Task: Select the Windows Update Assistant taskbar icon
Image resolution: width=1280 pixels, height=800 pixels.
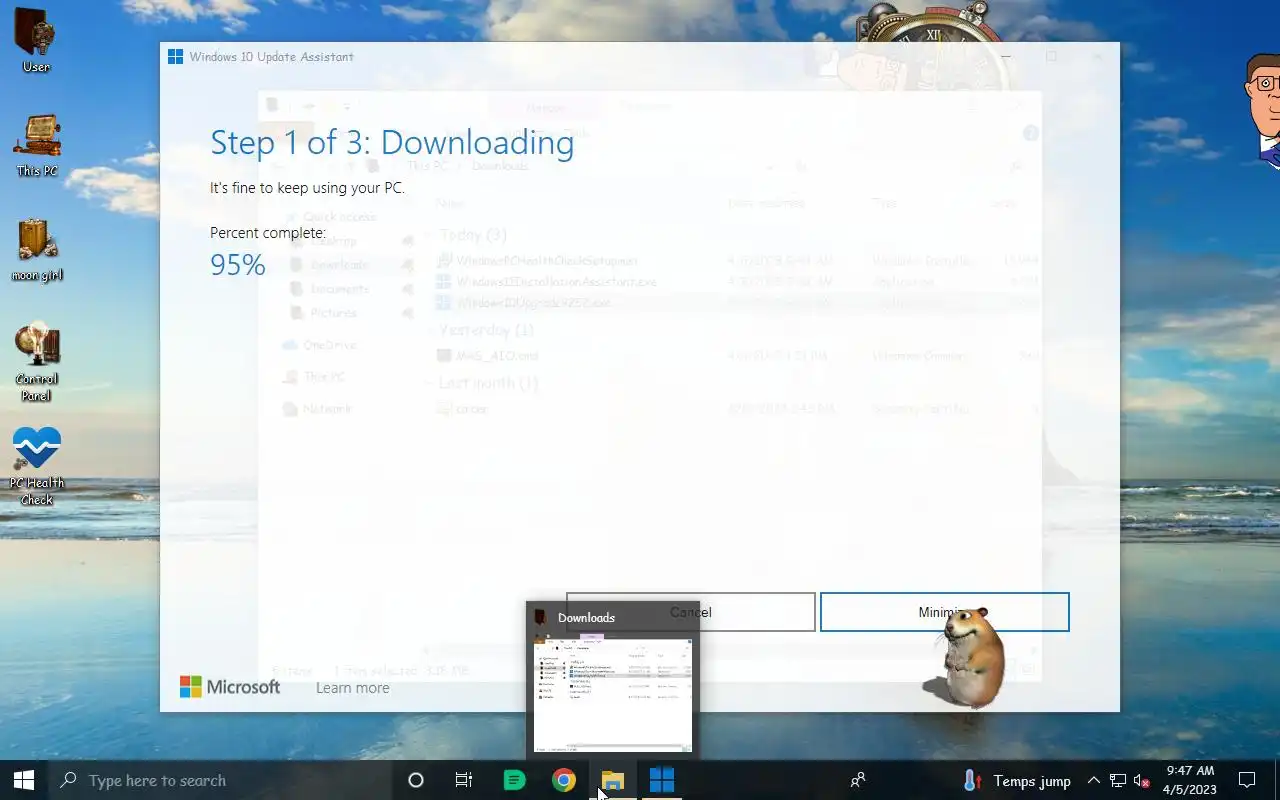Action: [x=662, y=780]
